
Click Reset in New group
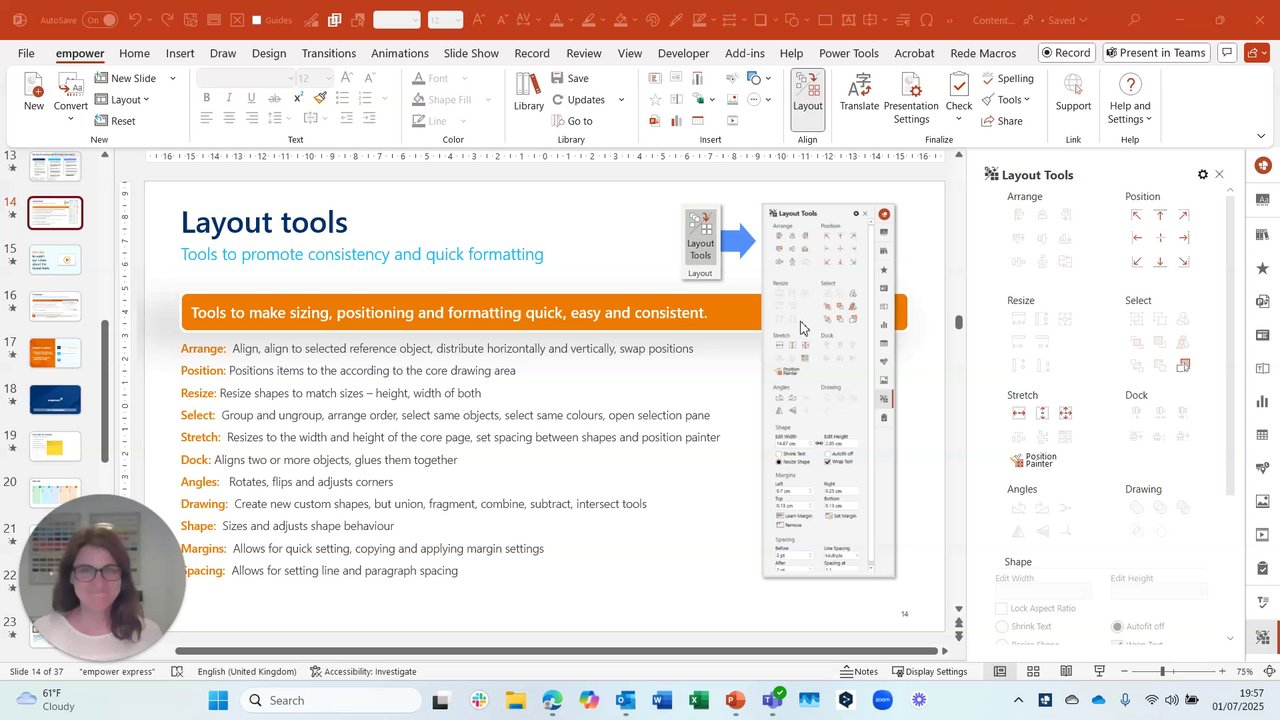tap(115, 121)
